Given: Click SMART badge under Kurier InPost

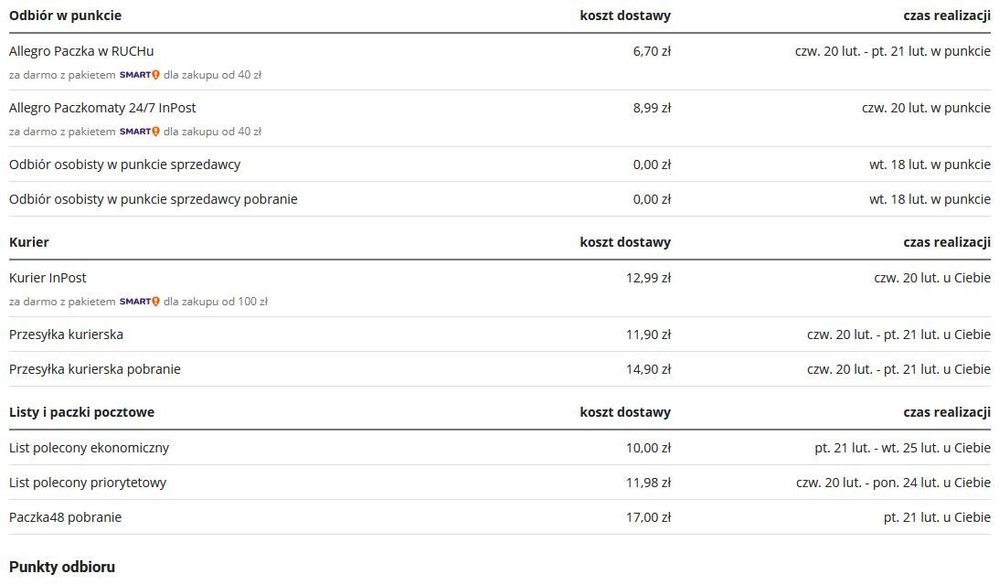Looking at the screenshot, I should pyautogui.click(x=139, y=302).
